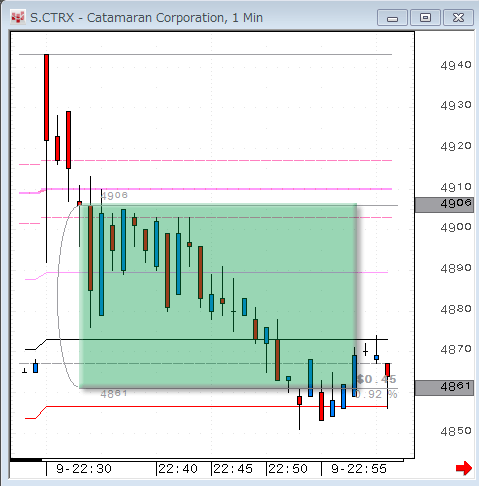This screenshot has width=479, height=486.
Task: Click the red scroll-right arrow at the bottom right
Action: coord(464,468)
